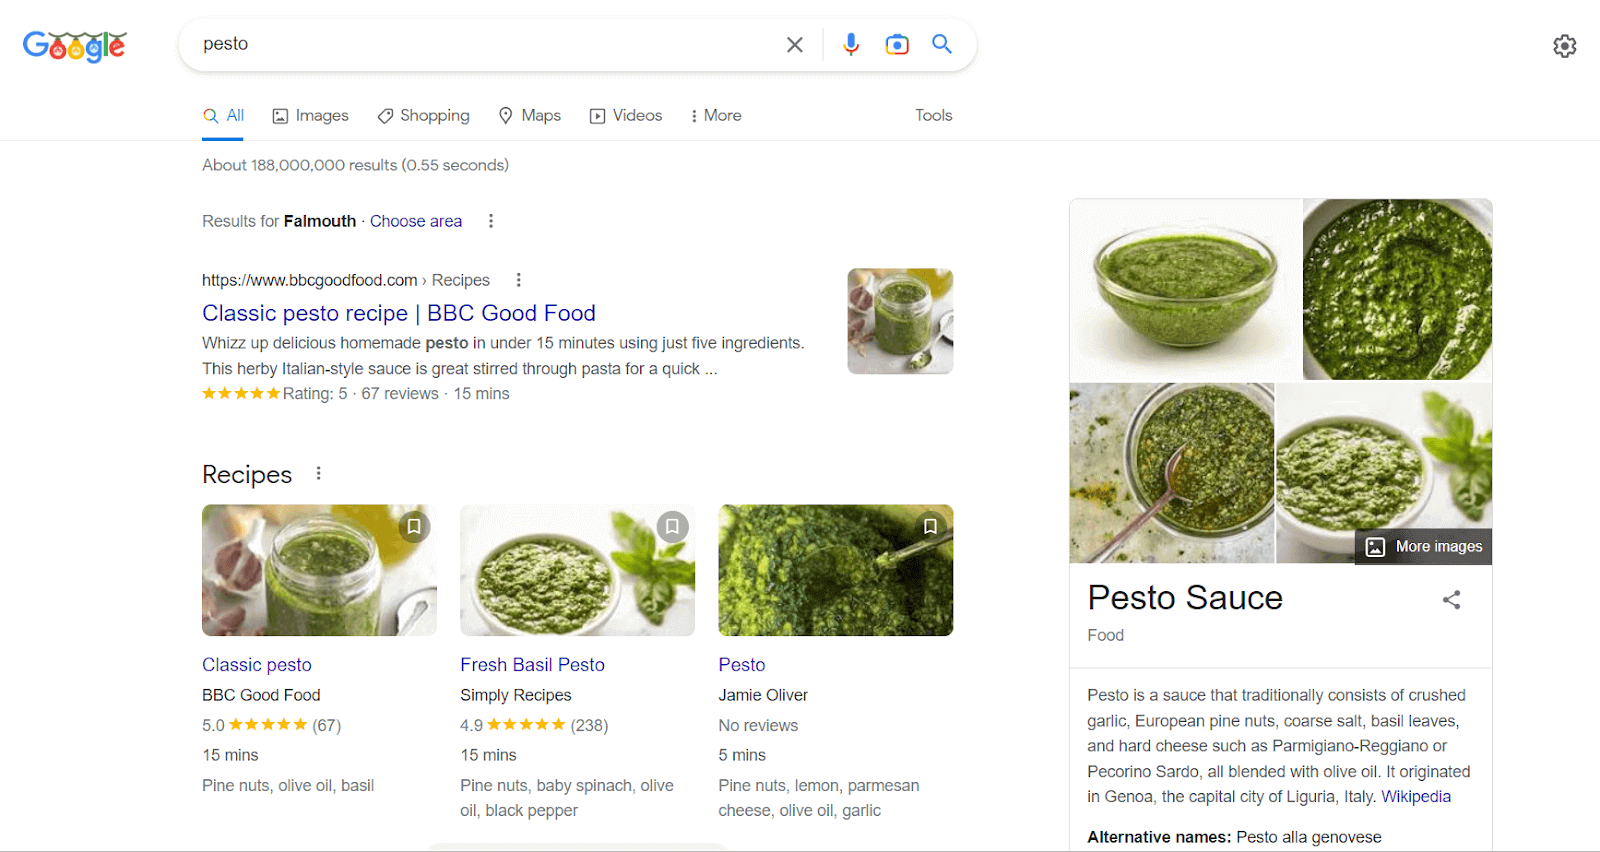The image size is (1600, 852).
Task: Bookmark the Jamie Oliver Pesto recipe card
Action: coord(930,526)
